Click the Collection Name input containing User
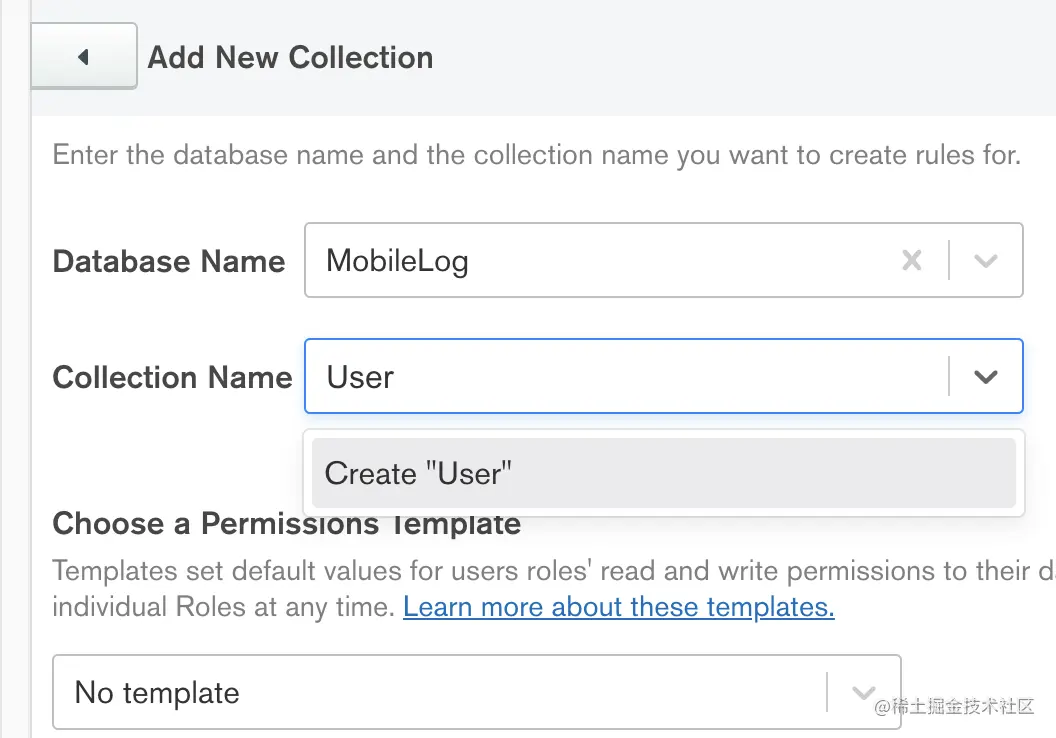 click(620, 377)
